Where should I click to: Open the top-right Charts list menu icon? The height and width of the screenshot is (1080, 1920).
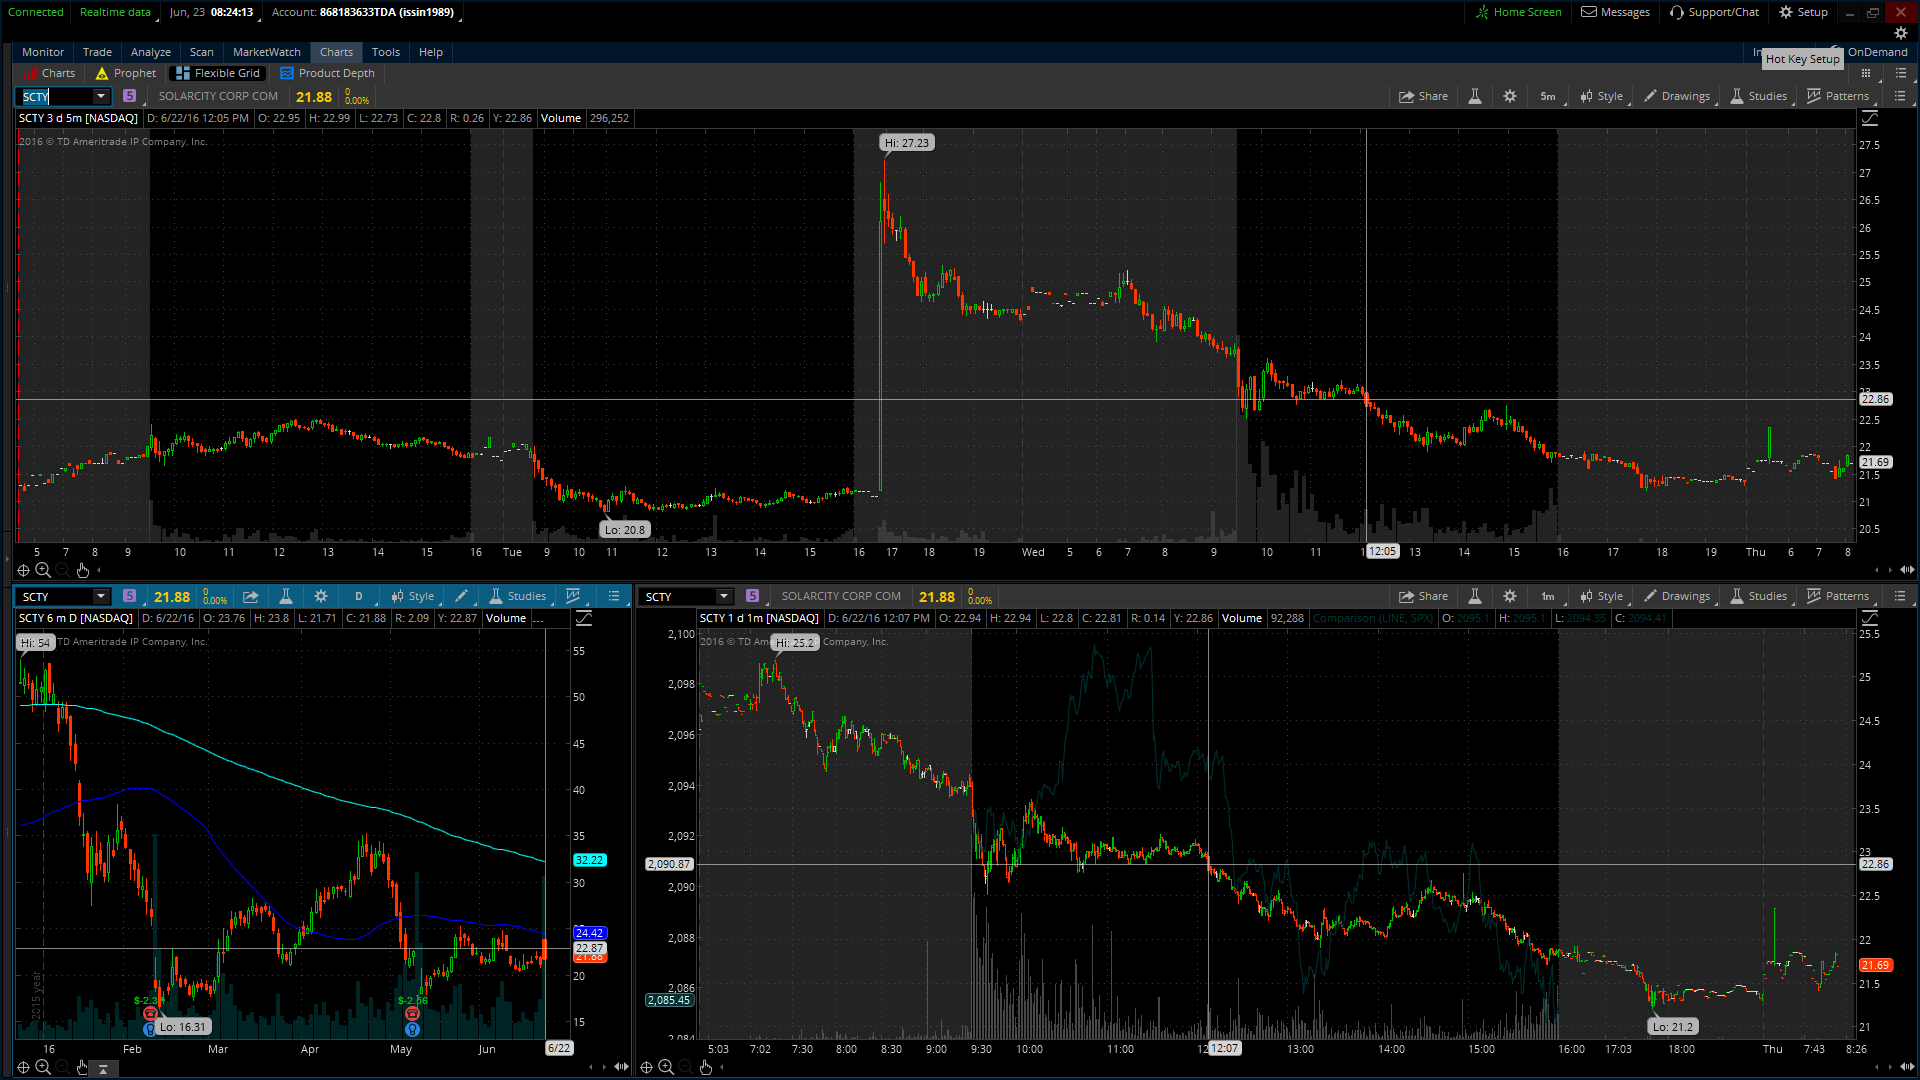coord(1901,73)
